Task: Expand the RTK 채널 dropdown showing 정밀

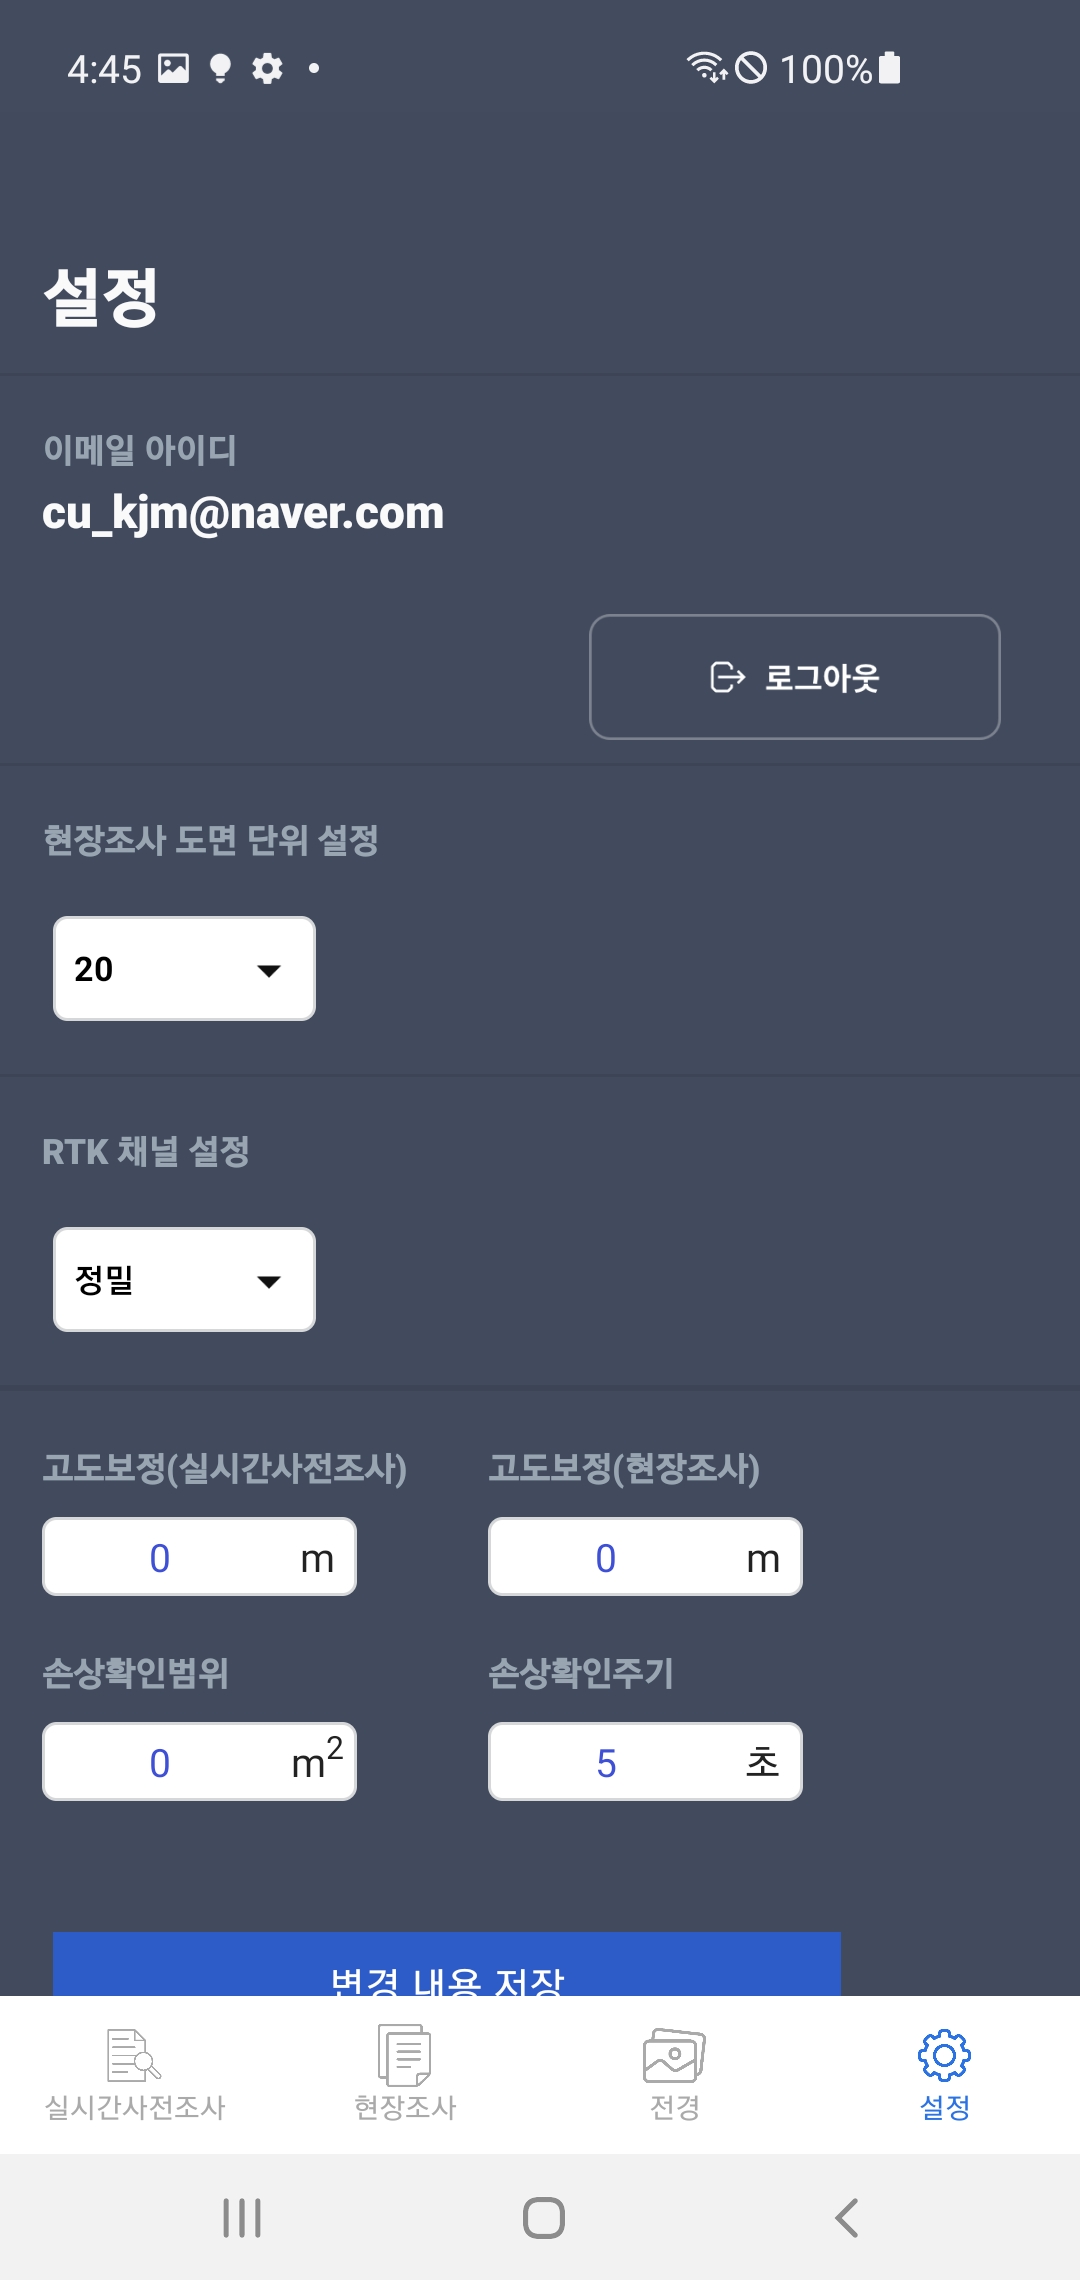Action: [184, 1279]
